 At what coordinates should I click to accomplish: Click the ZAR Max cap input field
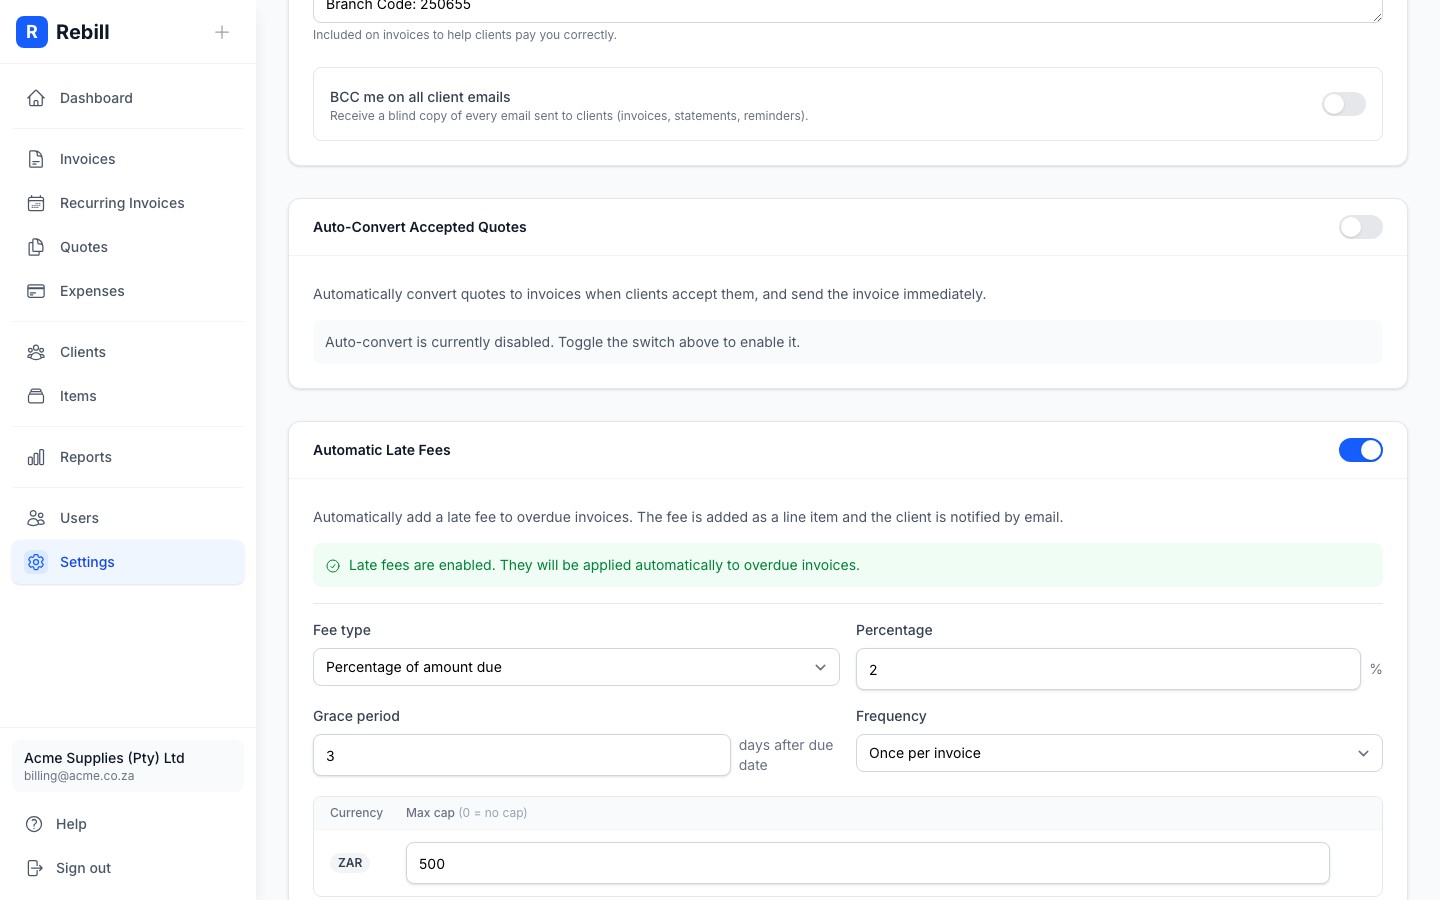867,863
